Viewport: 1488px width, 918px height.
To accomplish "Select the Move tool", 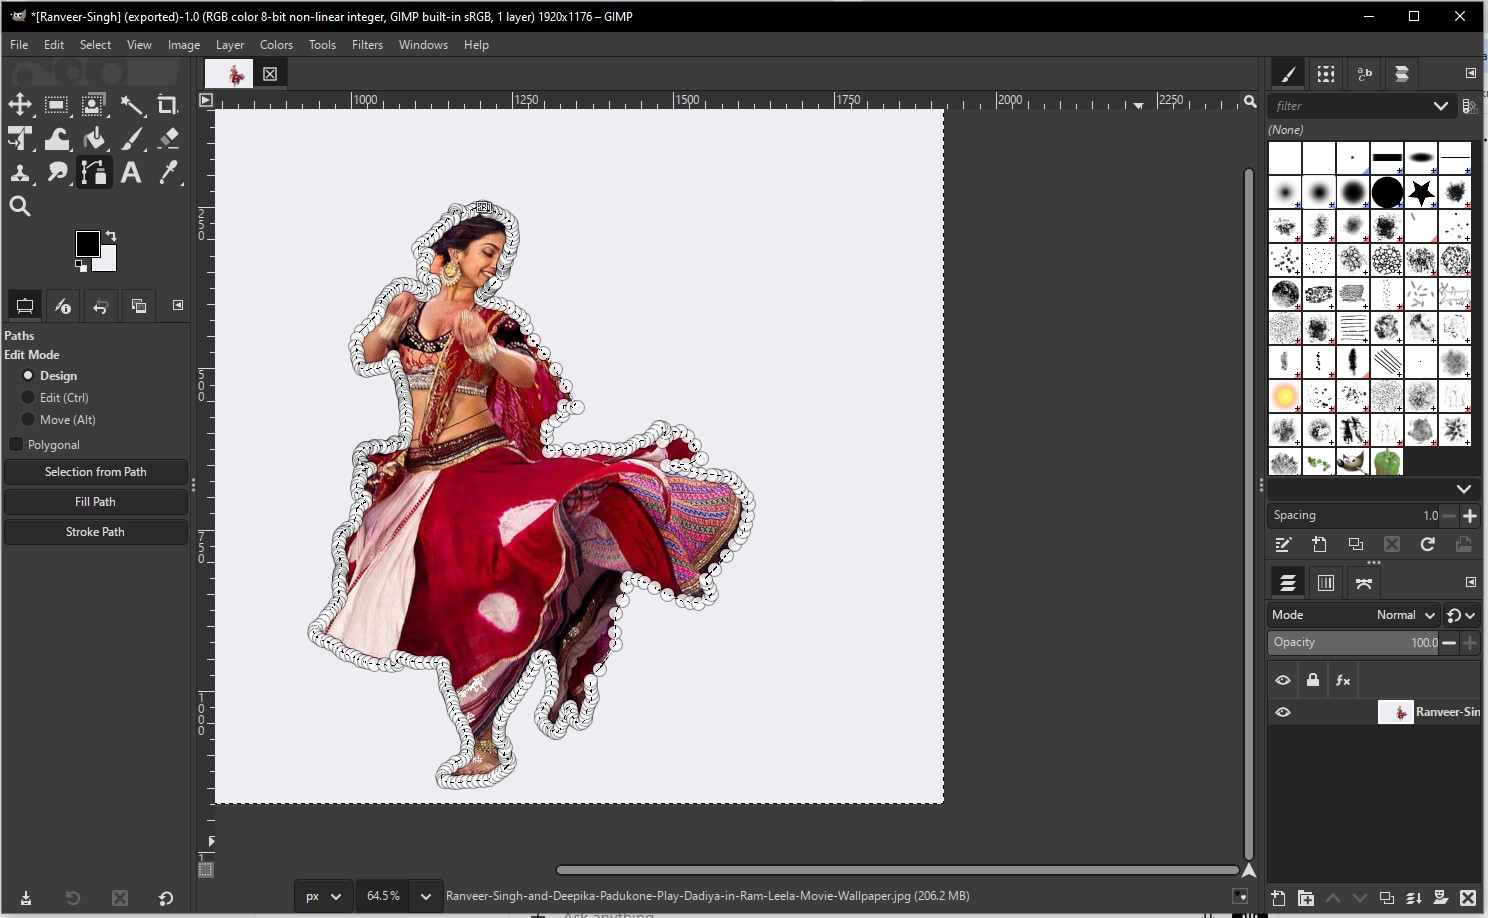I will click(x=20, y=105).
